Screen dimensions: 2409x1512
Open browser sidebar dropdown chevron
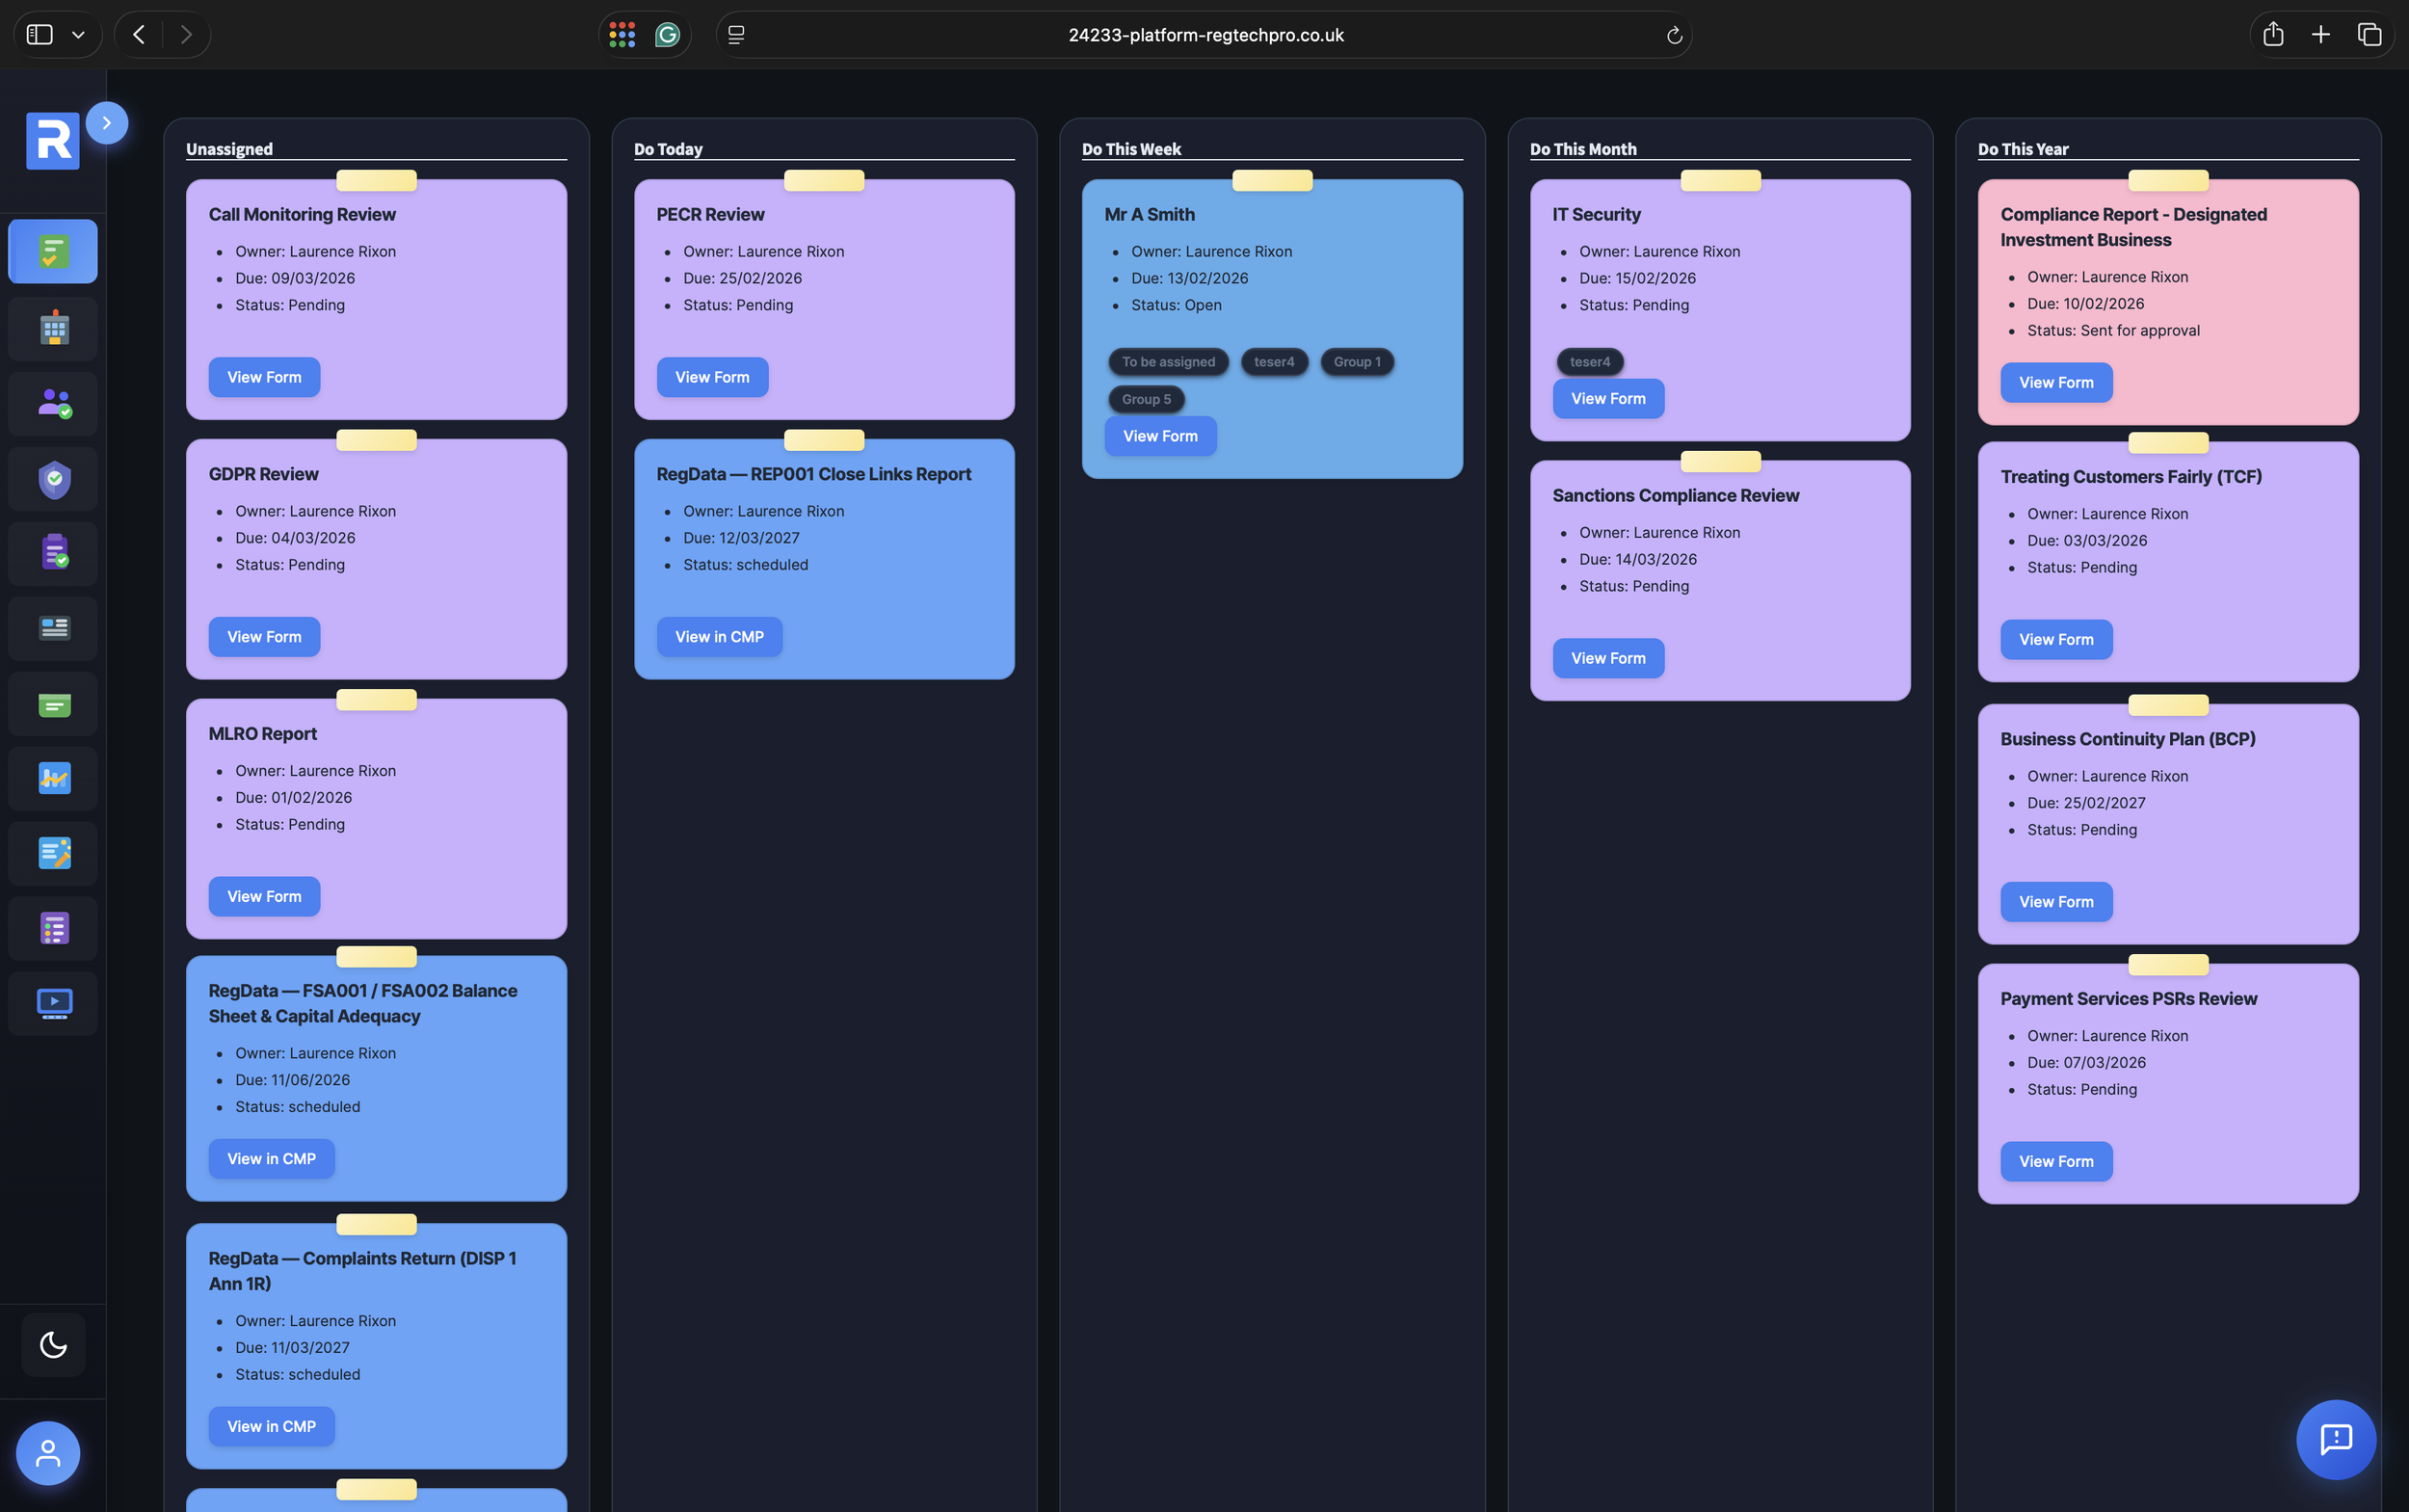coord(78,35)
